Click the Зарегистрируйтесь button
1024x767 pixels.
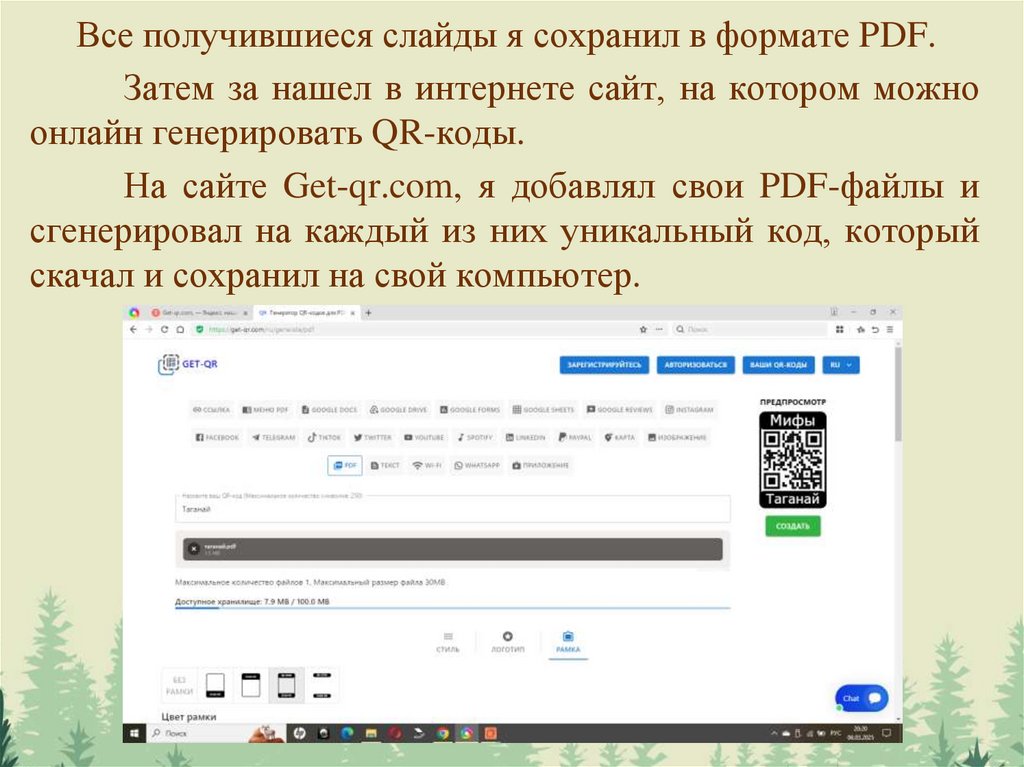[604, 365]
